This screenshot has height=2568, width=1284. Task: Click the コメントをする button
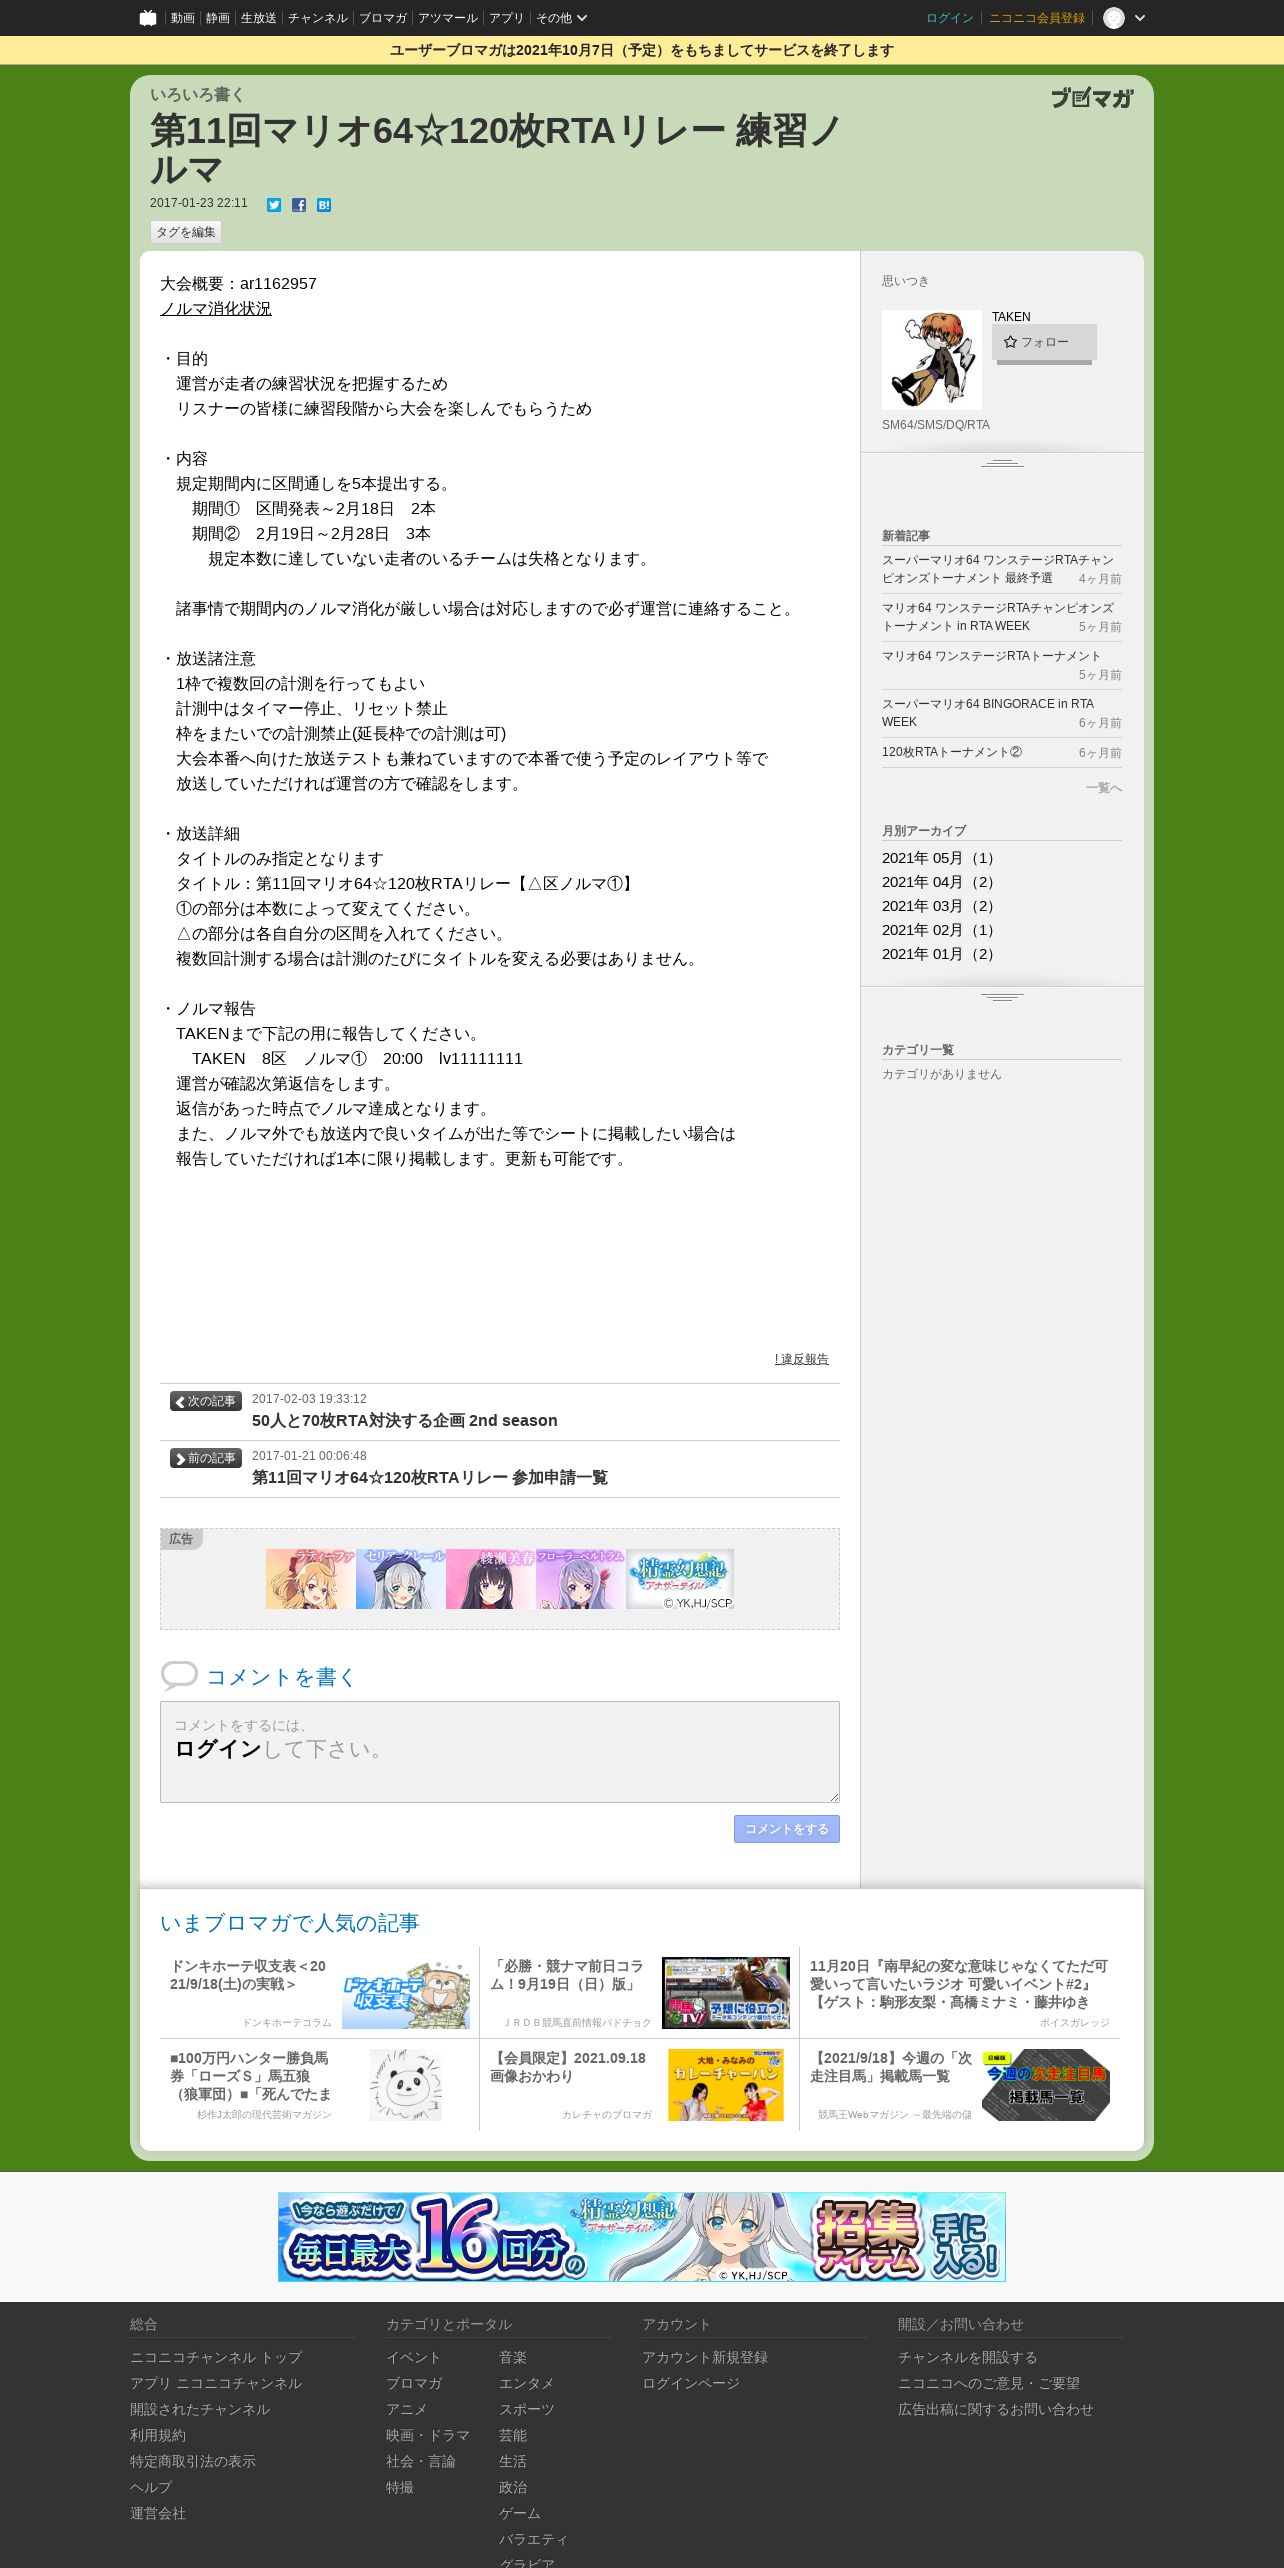coord(787,1829)
